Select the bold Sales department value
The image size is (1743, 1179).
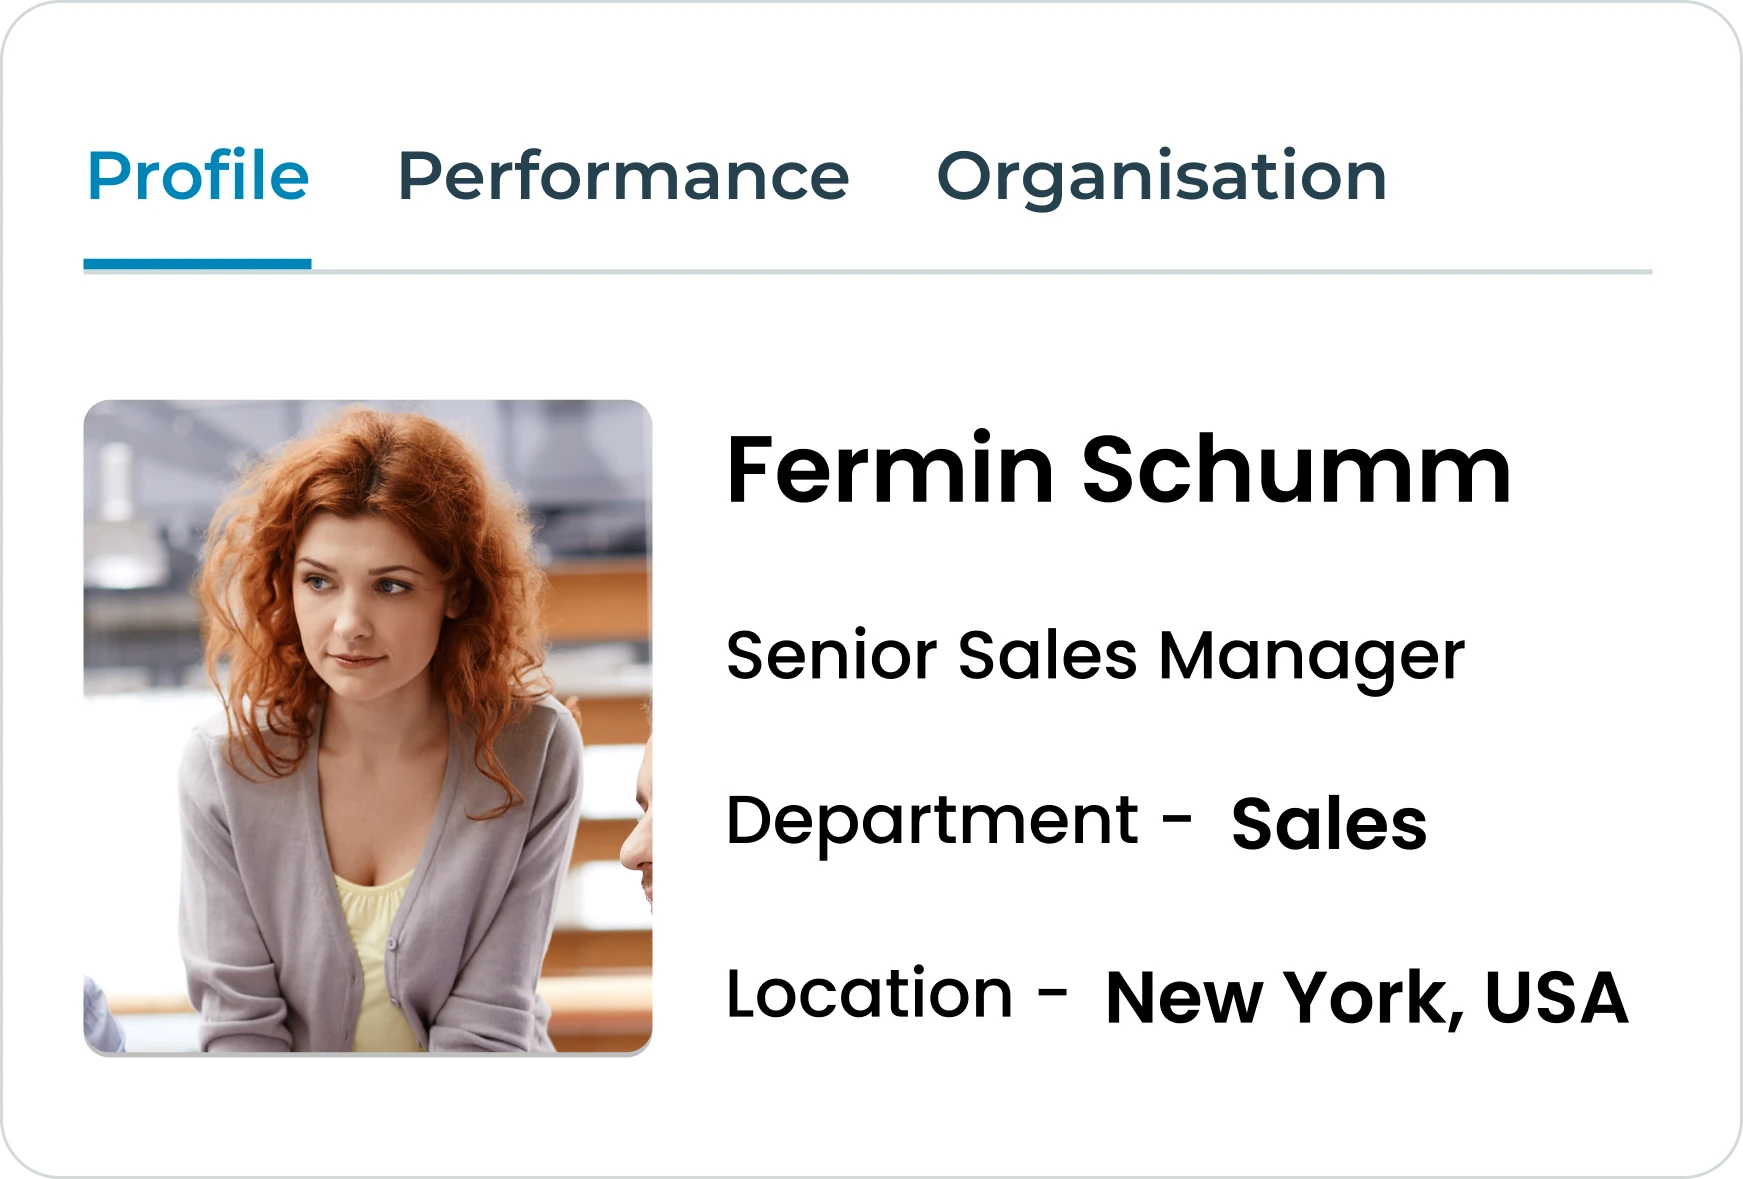(1329, 825)
